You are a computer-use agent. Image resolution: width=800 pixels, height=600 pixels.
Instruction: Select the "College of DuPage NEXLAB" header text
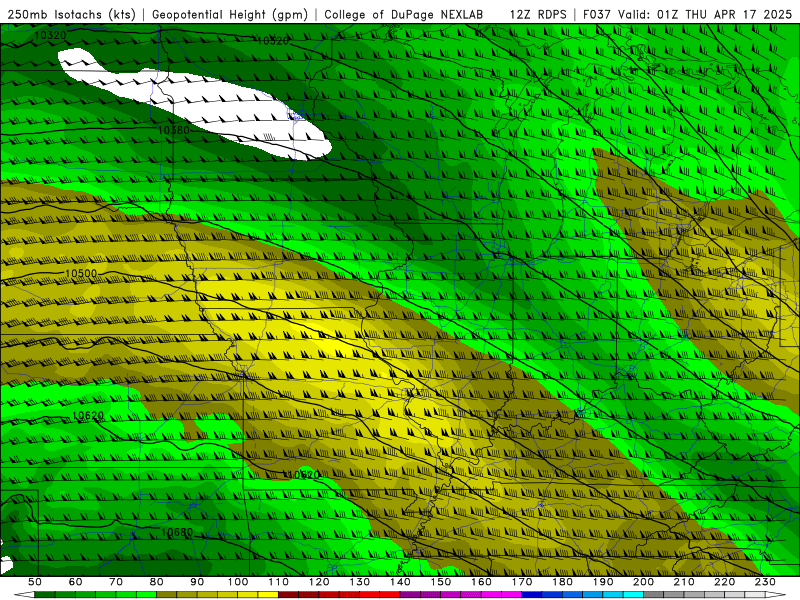pos(403,15)
